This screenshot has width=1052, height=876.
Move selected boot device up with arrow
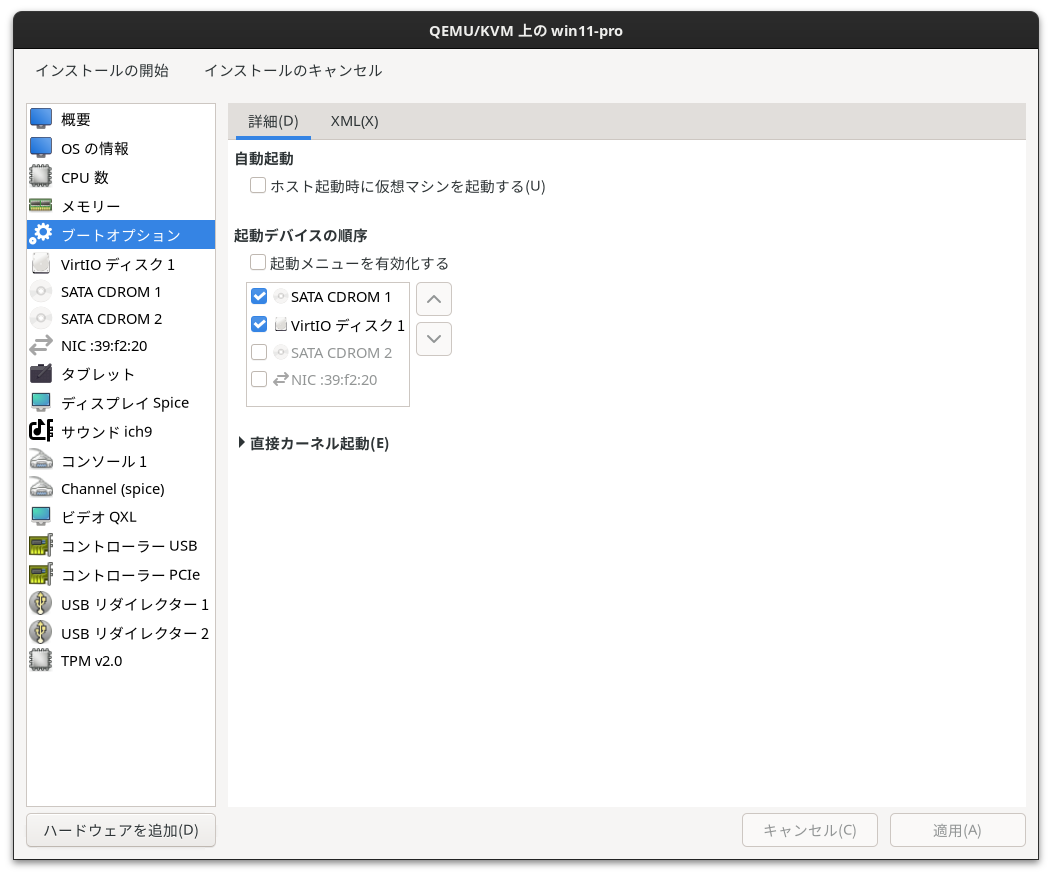433,298
